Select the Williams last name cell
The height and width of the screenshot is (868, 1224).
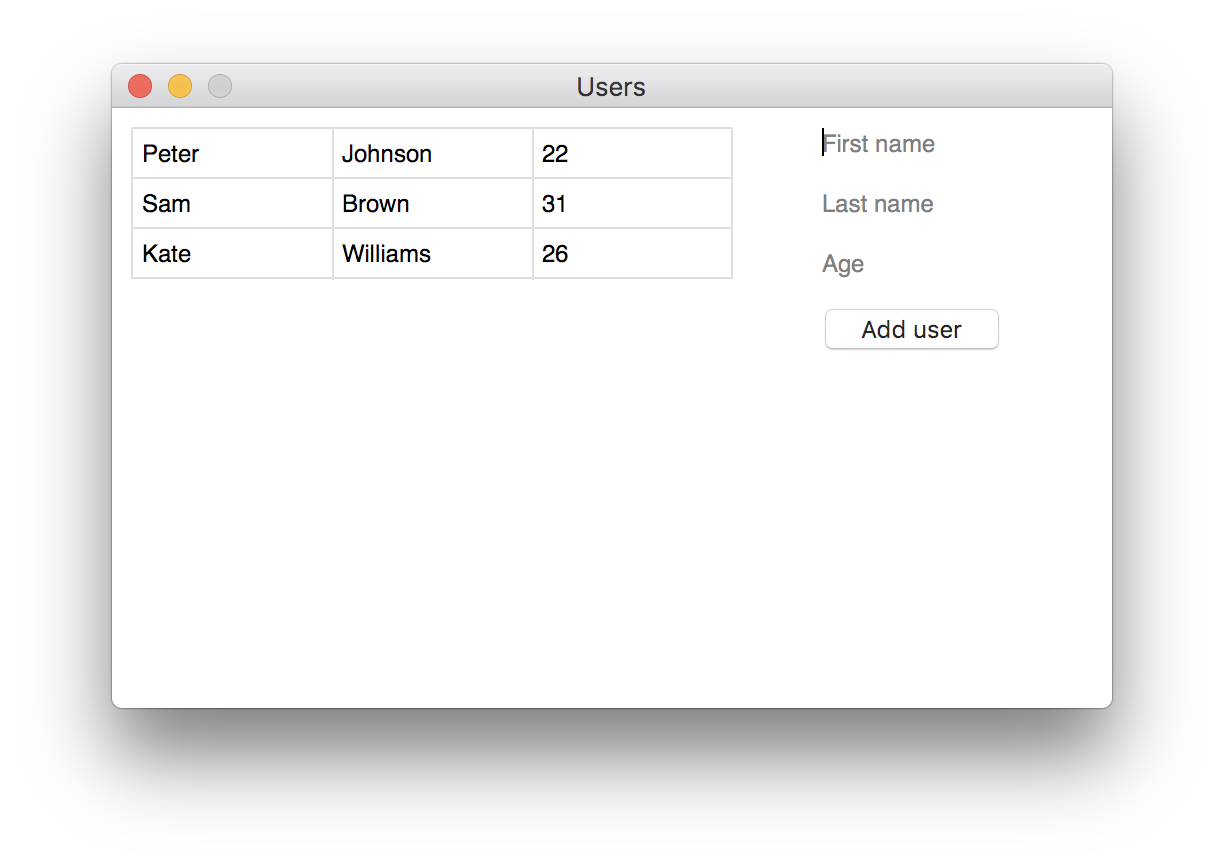[x=432, y=254]
